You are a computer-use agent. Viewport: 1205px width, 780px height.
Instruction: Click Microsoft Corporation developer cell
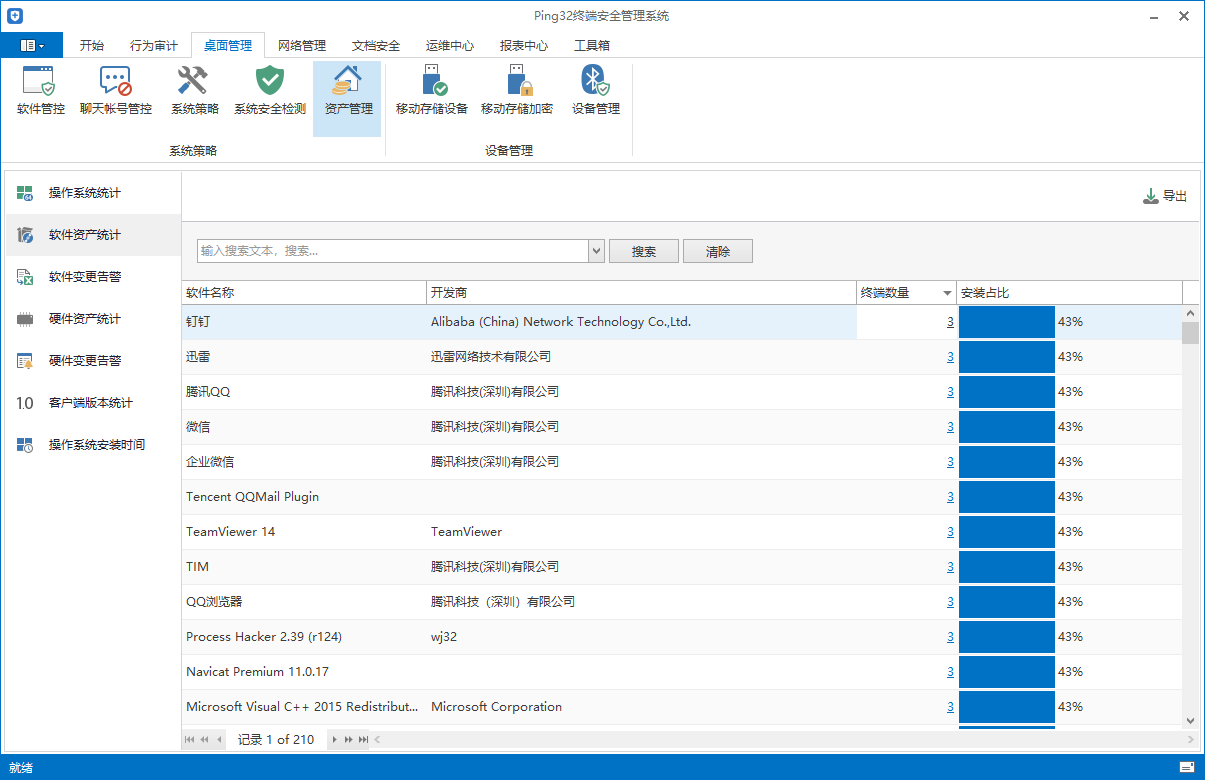click(641, 707)
